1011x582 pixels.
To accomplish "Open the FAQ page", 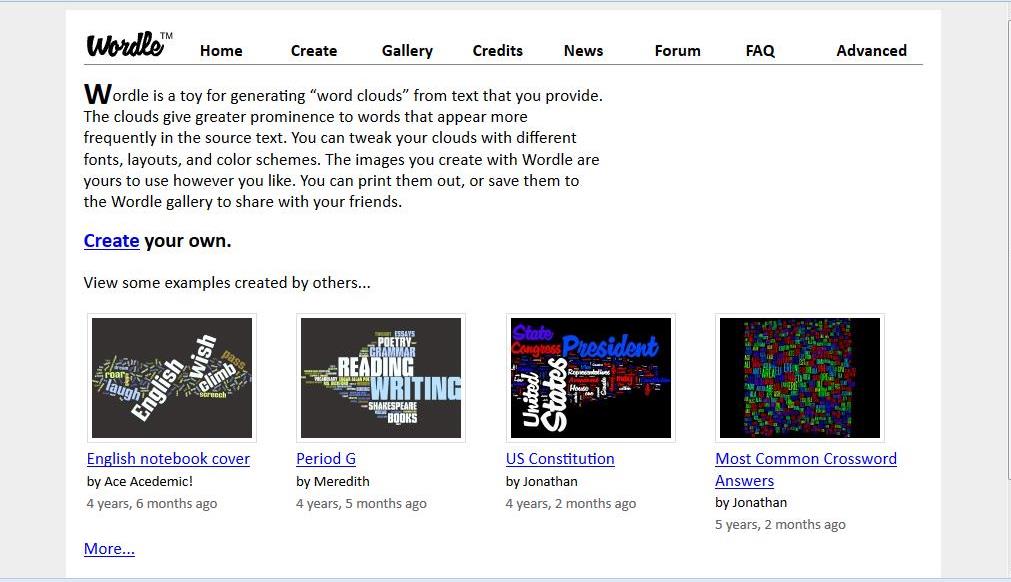I will [760, 51].
